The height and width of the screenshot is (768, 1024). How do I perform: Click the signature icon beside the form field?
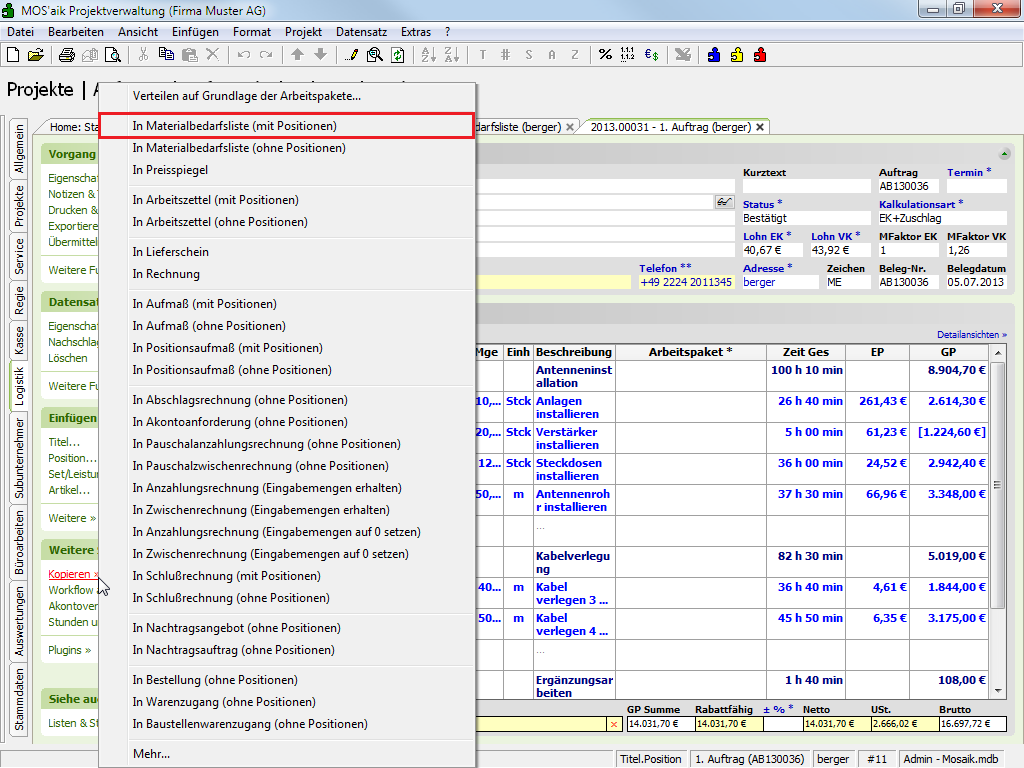point(724,202)
